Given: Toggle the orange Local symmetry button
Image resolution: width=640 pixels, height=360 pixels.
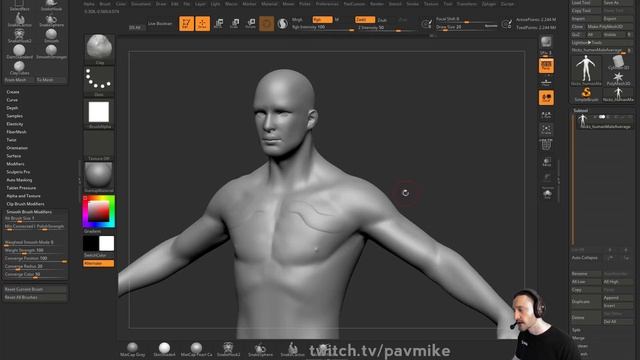Looking at the screenshot, I should click(546, 98).
